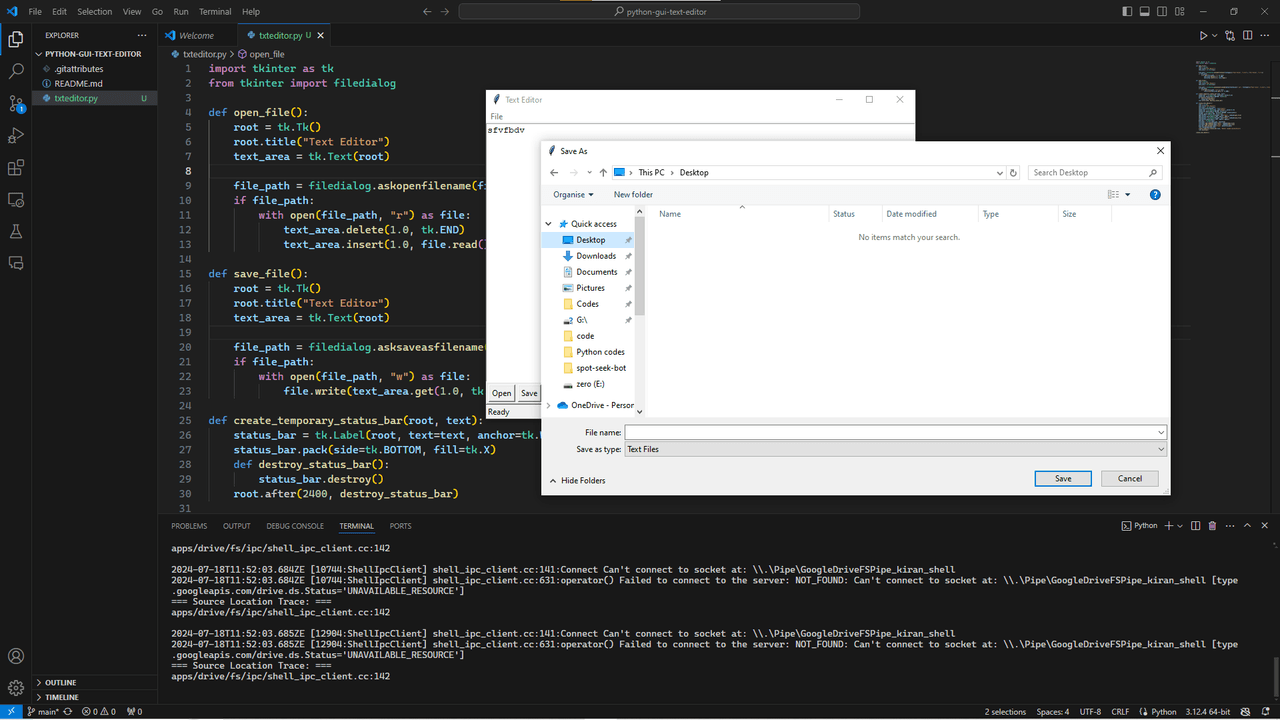This screenshot has height=720, width=1280.
Task: Open the Manage gear icon
Action: pos(16,688)
